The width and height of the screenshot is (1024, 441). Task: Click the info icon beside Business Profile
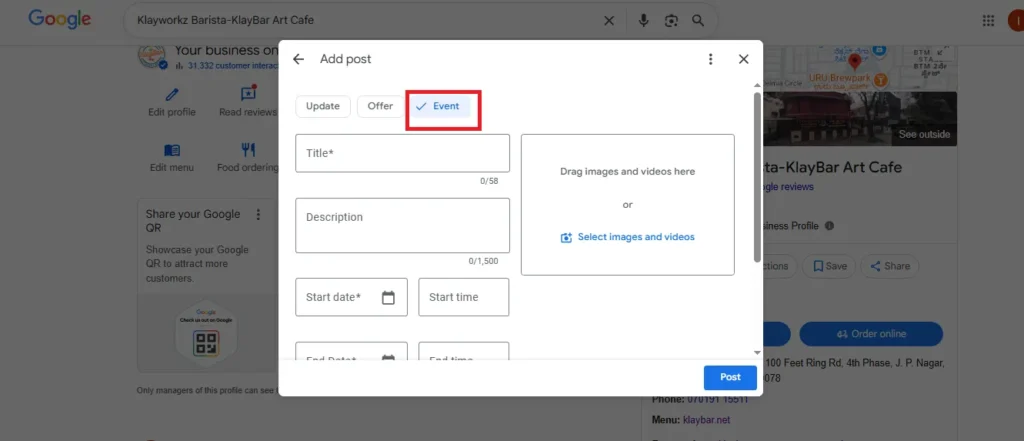coord(829,226)
